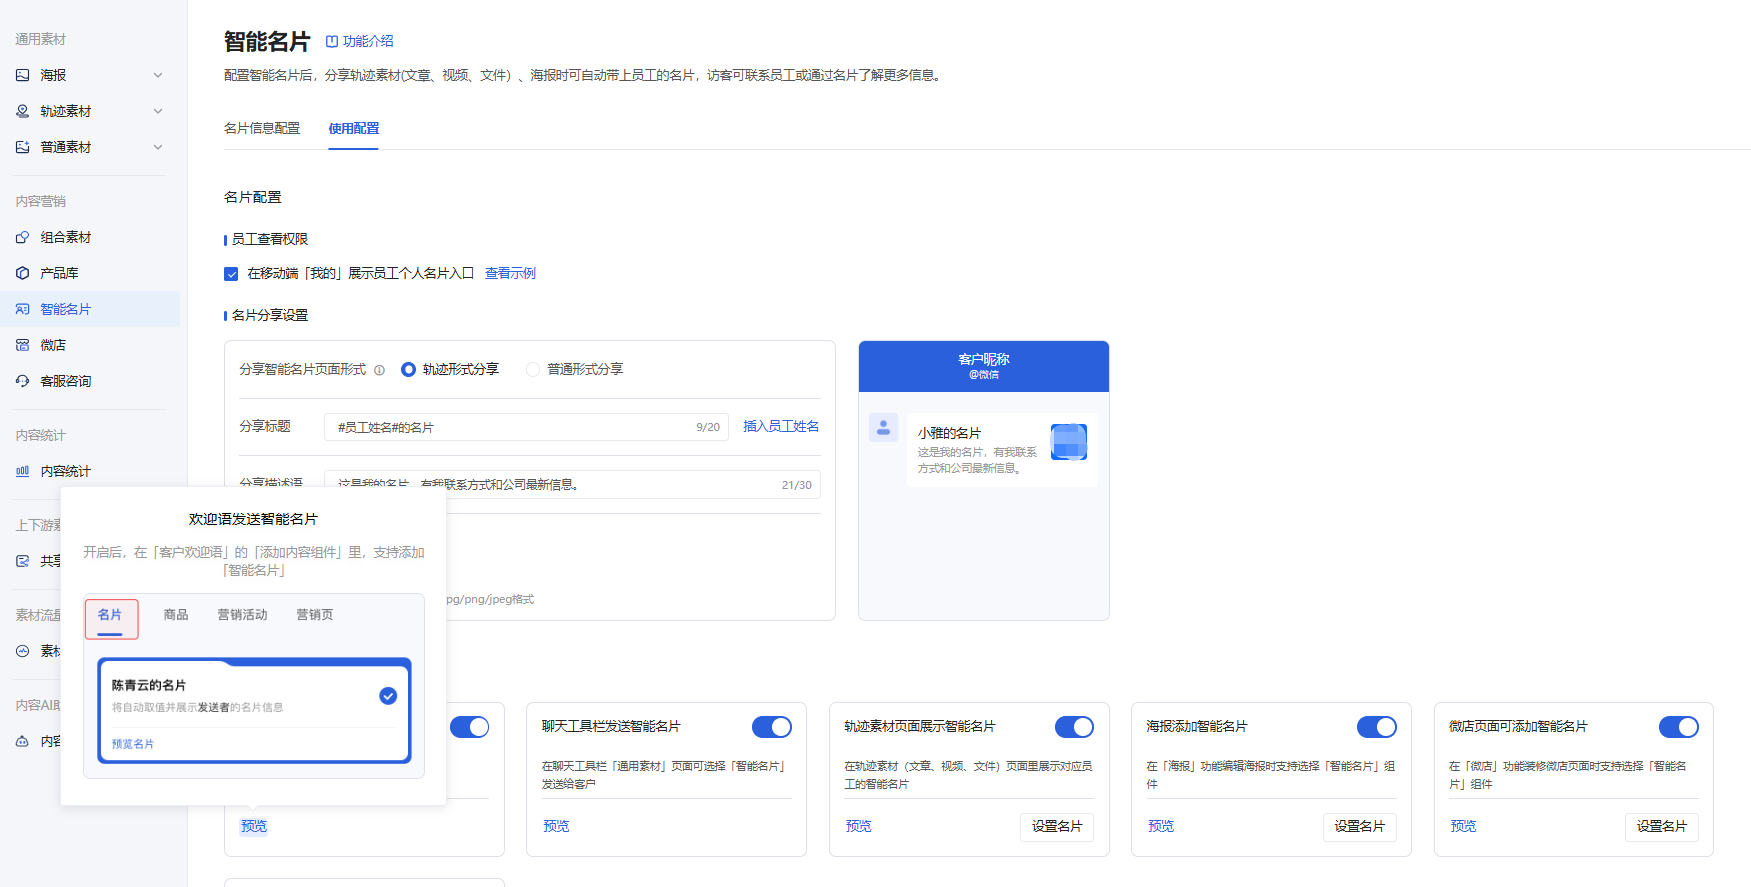Click the 组合素材 sidebar icon

click(23, 237)
